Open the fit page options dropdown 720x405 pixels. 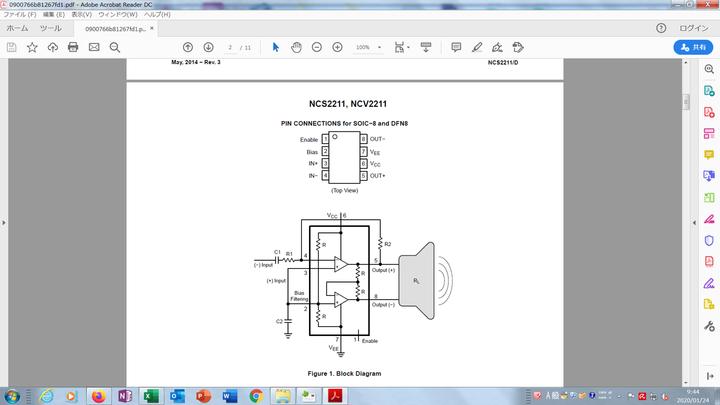point(402,47)
